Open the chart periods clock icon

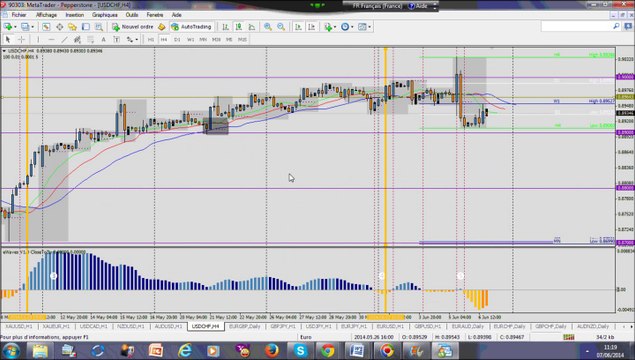coord(345,27)
